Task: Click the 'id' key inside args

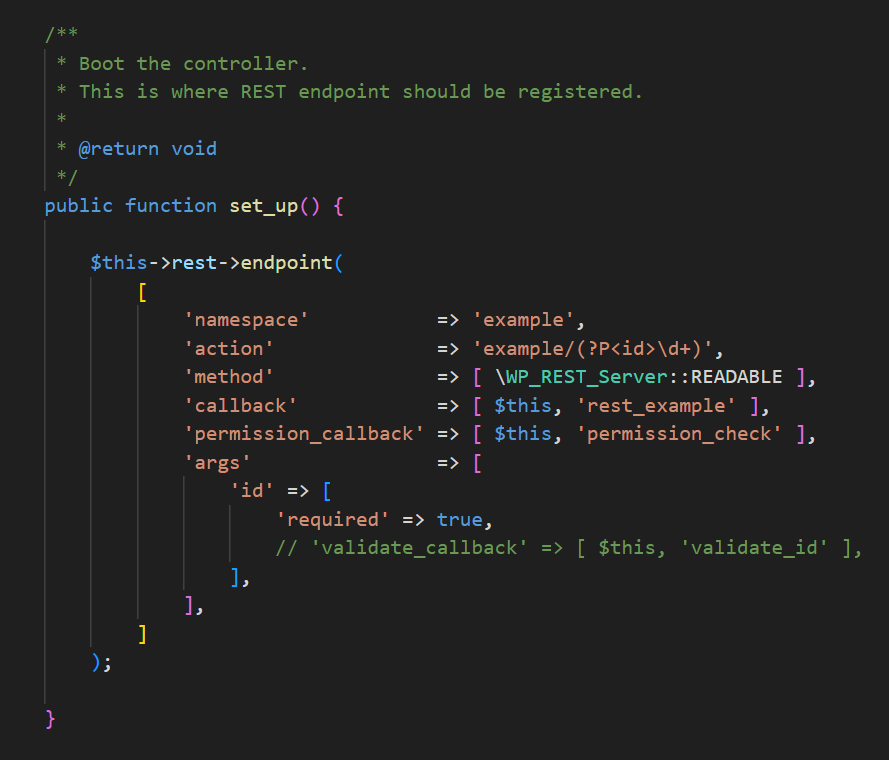Action: (252, 491)
